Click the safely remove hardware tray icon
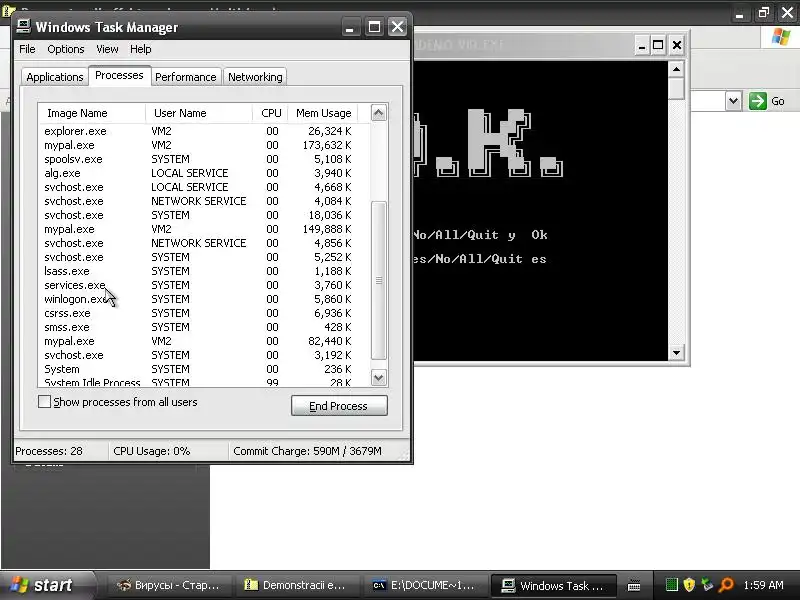Viewport: 800px width, 600px height. pyautogui.click(x=707, y=585)
